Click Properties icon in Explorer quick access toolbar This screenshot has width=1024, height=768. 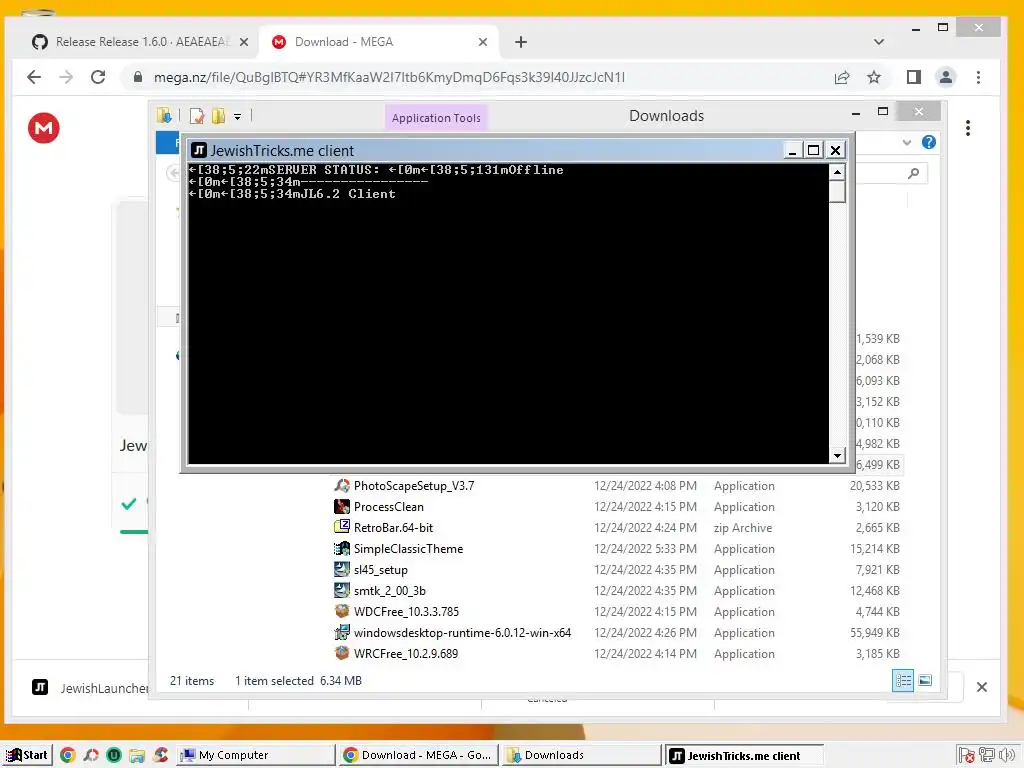pyautogui.click(x=197, y=116)
